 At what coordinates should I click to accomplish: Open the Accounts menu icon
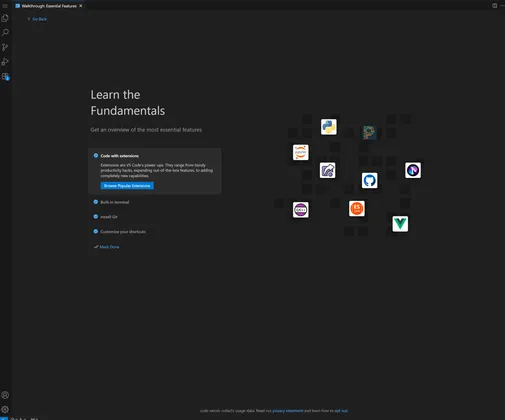(x=5, y=395)
